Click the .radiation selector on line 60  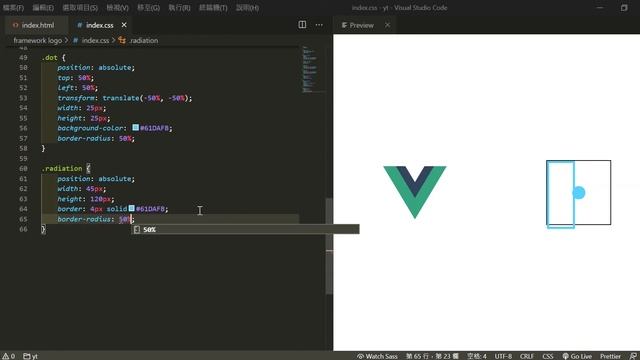point(62,168)
